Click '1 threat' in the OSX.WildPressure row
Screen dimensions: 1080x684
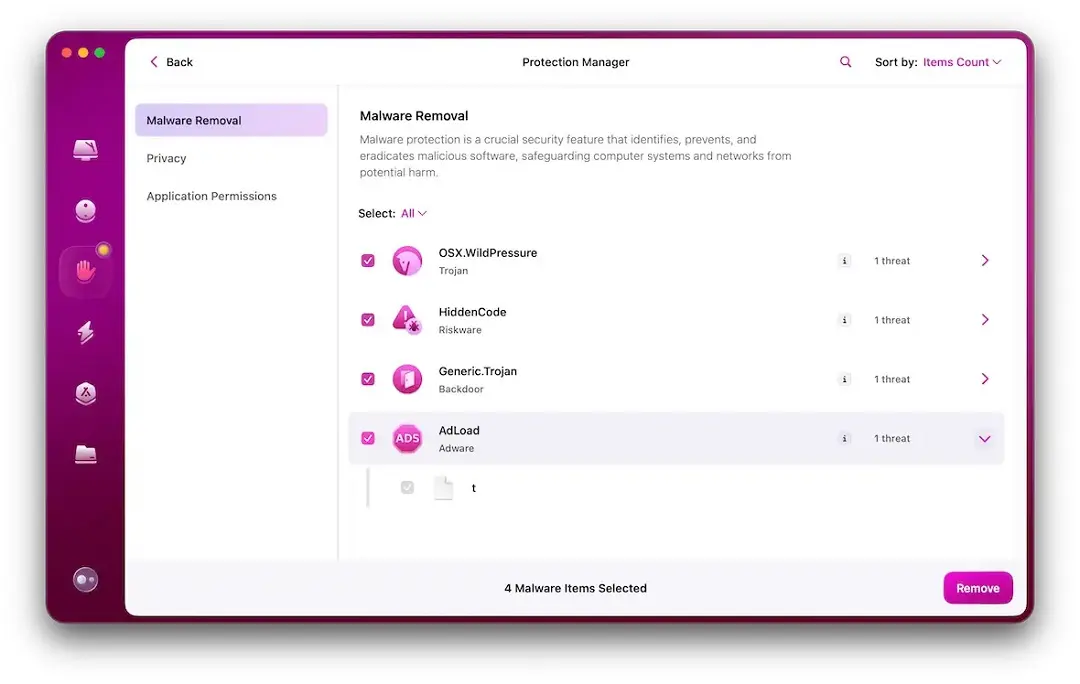pos(892,261)
